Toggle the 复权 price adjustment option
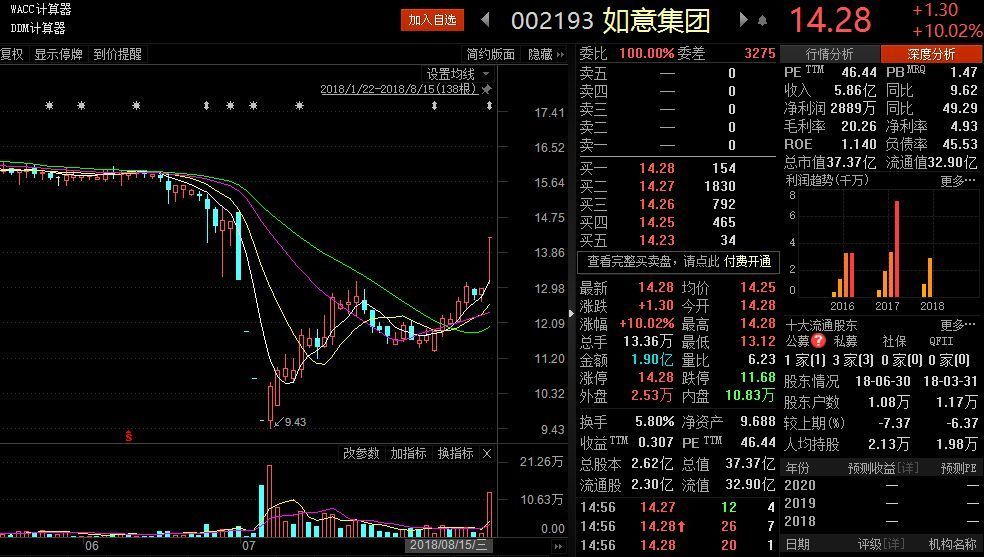 (x=12, y=55)
